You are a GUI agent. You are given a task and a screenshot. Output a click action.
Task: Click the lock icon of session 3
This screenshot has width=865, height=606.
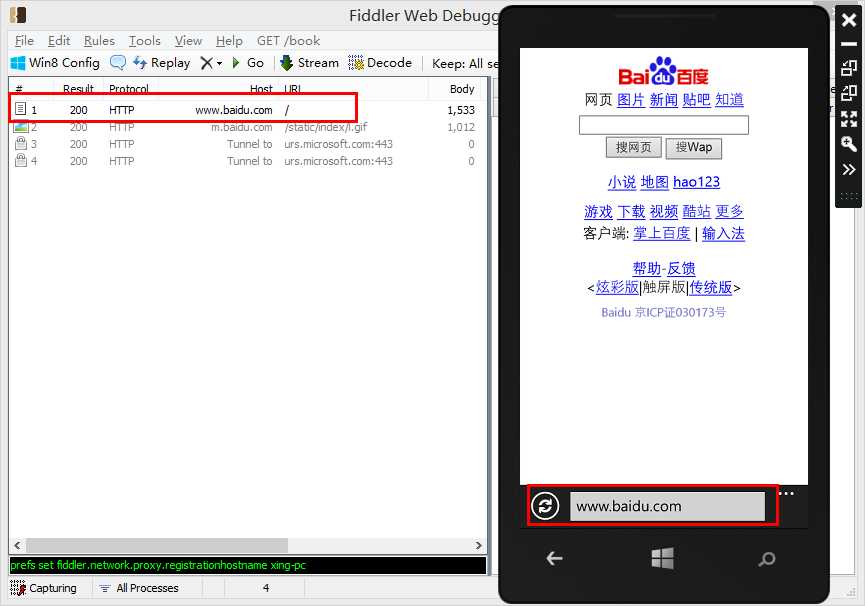point(21,143)
